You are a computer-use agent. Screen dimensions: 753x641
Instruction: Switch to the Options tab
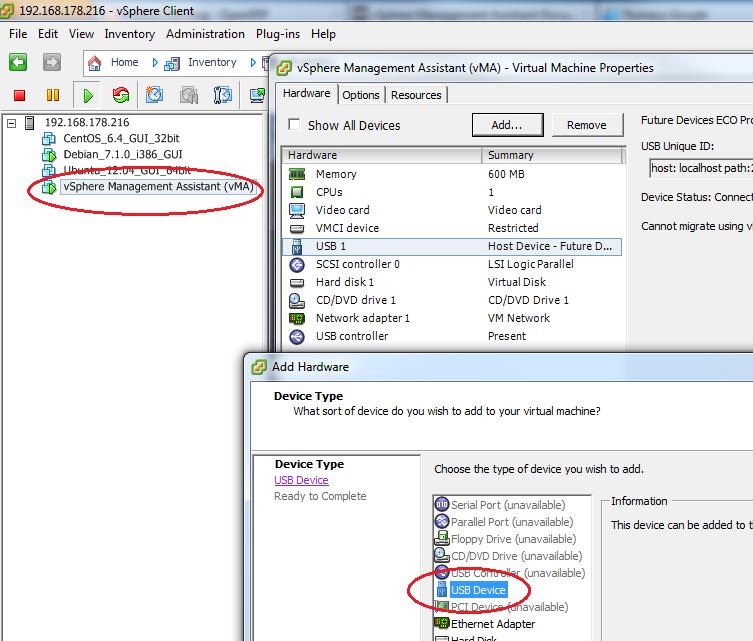pyautogui.click(x=361, y=95)
